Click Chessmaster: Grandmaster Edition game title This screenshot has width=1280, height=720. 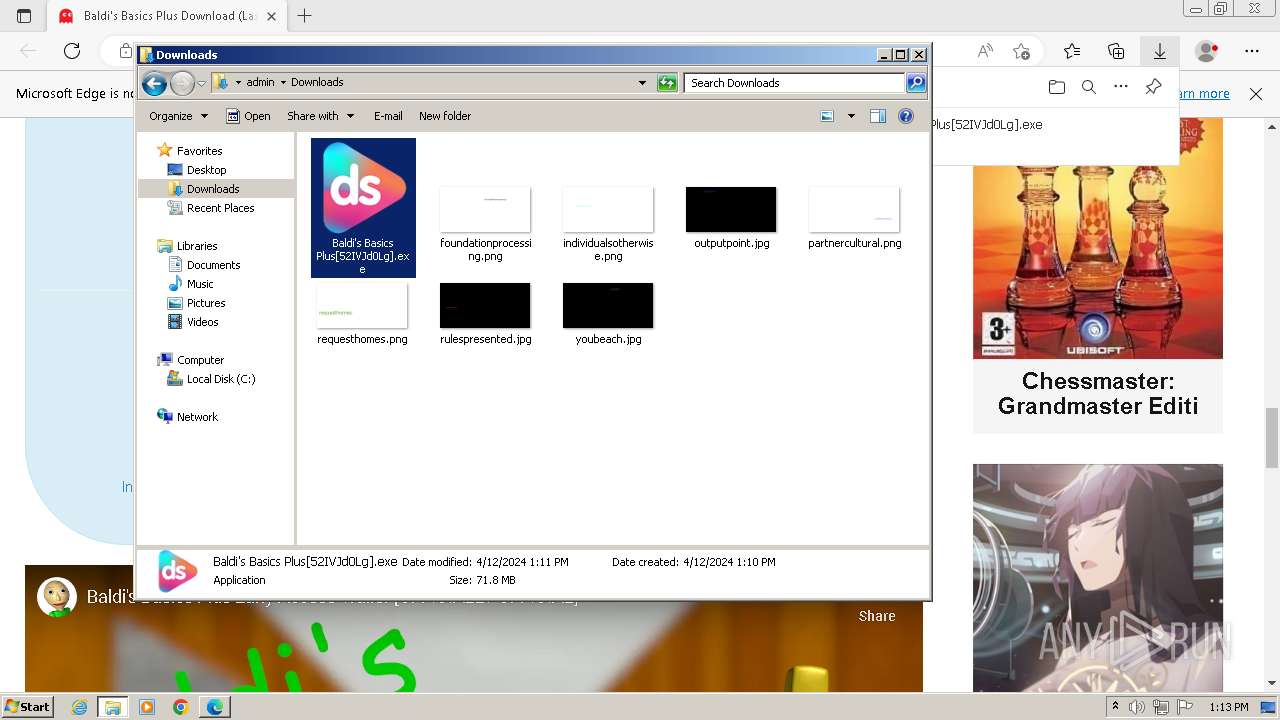click(1098, 394)
